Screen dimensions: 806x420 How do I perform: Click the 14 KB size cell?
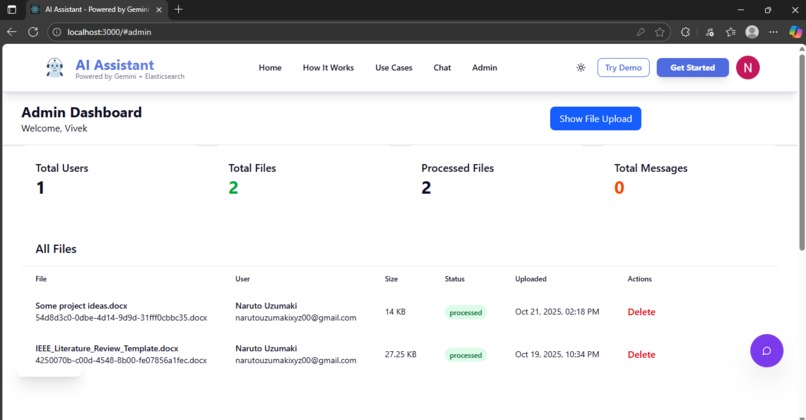(x=395, y=312)
